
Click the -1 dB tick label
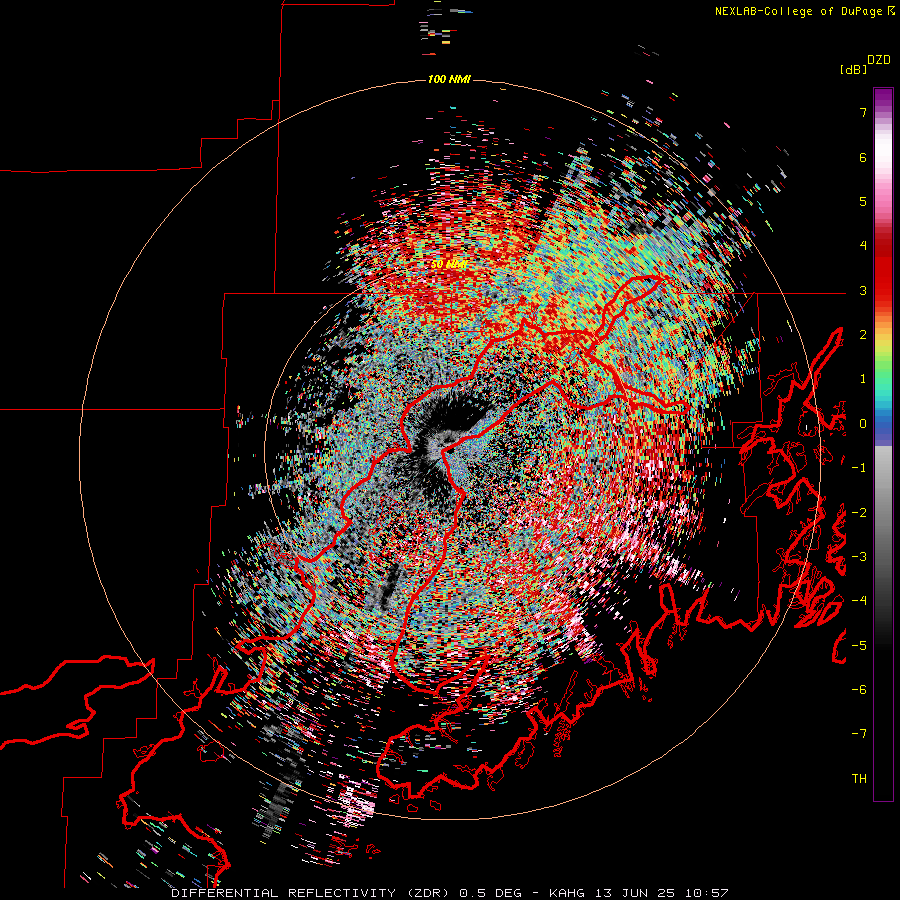click(859, 468)
